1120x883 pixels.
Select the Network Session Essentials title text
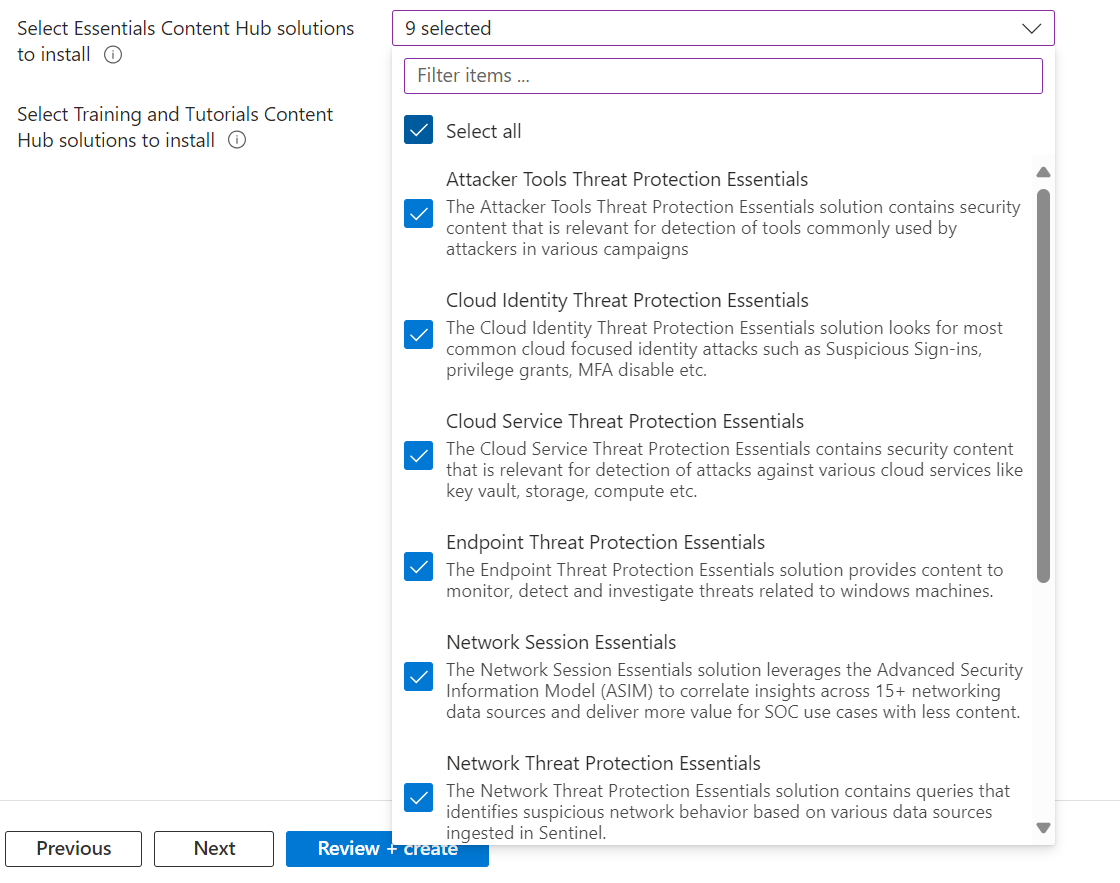coord(561,643)
